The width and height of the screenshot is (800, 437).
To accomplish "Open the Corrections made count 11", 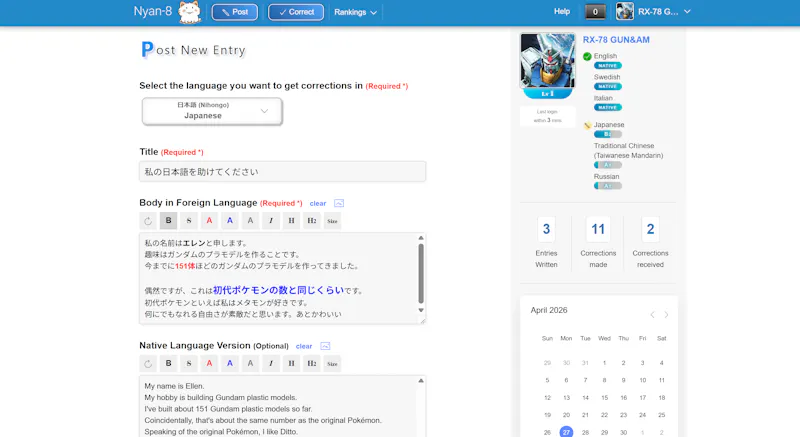I will click(x=598, y=229).
